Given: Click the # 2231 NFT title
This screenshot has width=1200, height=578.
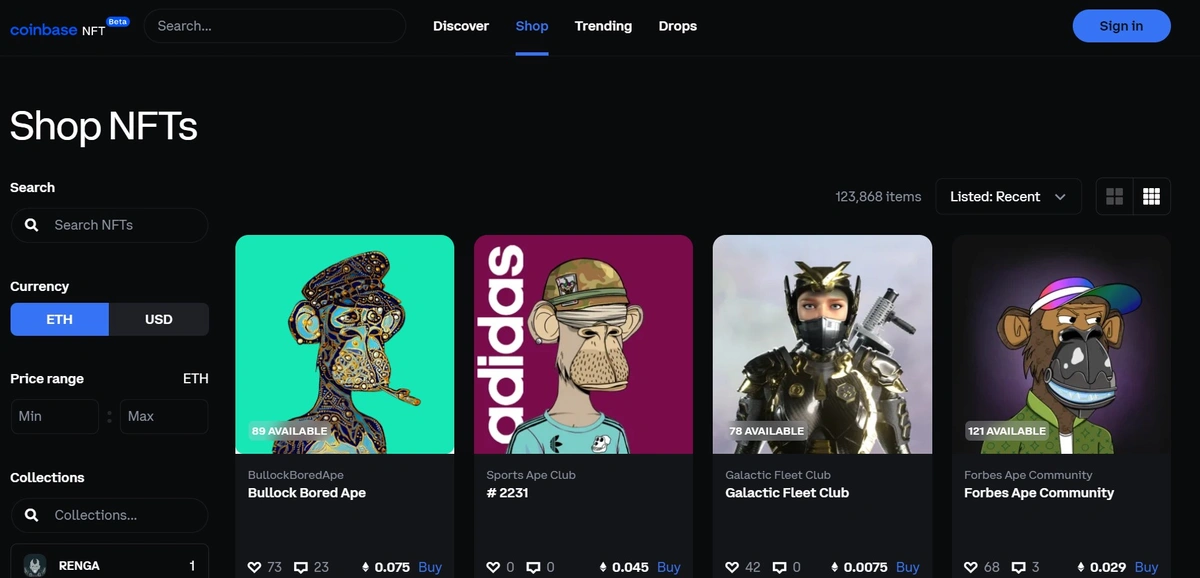Looking at the screenshot, I should 507,493.
